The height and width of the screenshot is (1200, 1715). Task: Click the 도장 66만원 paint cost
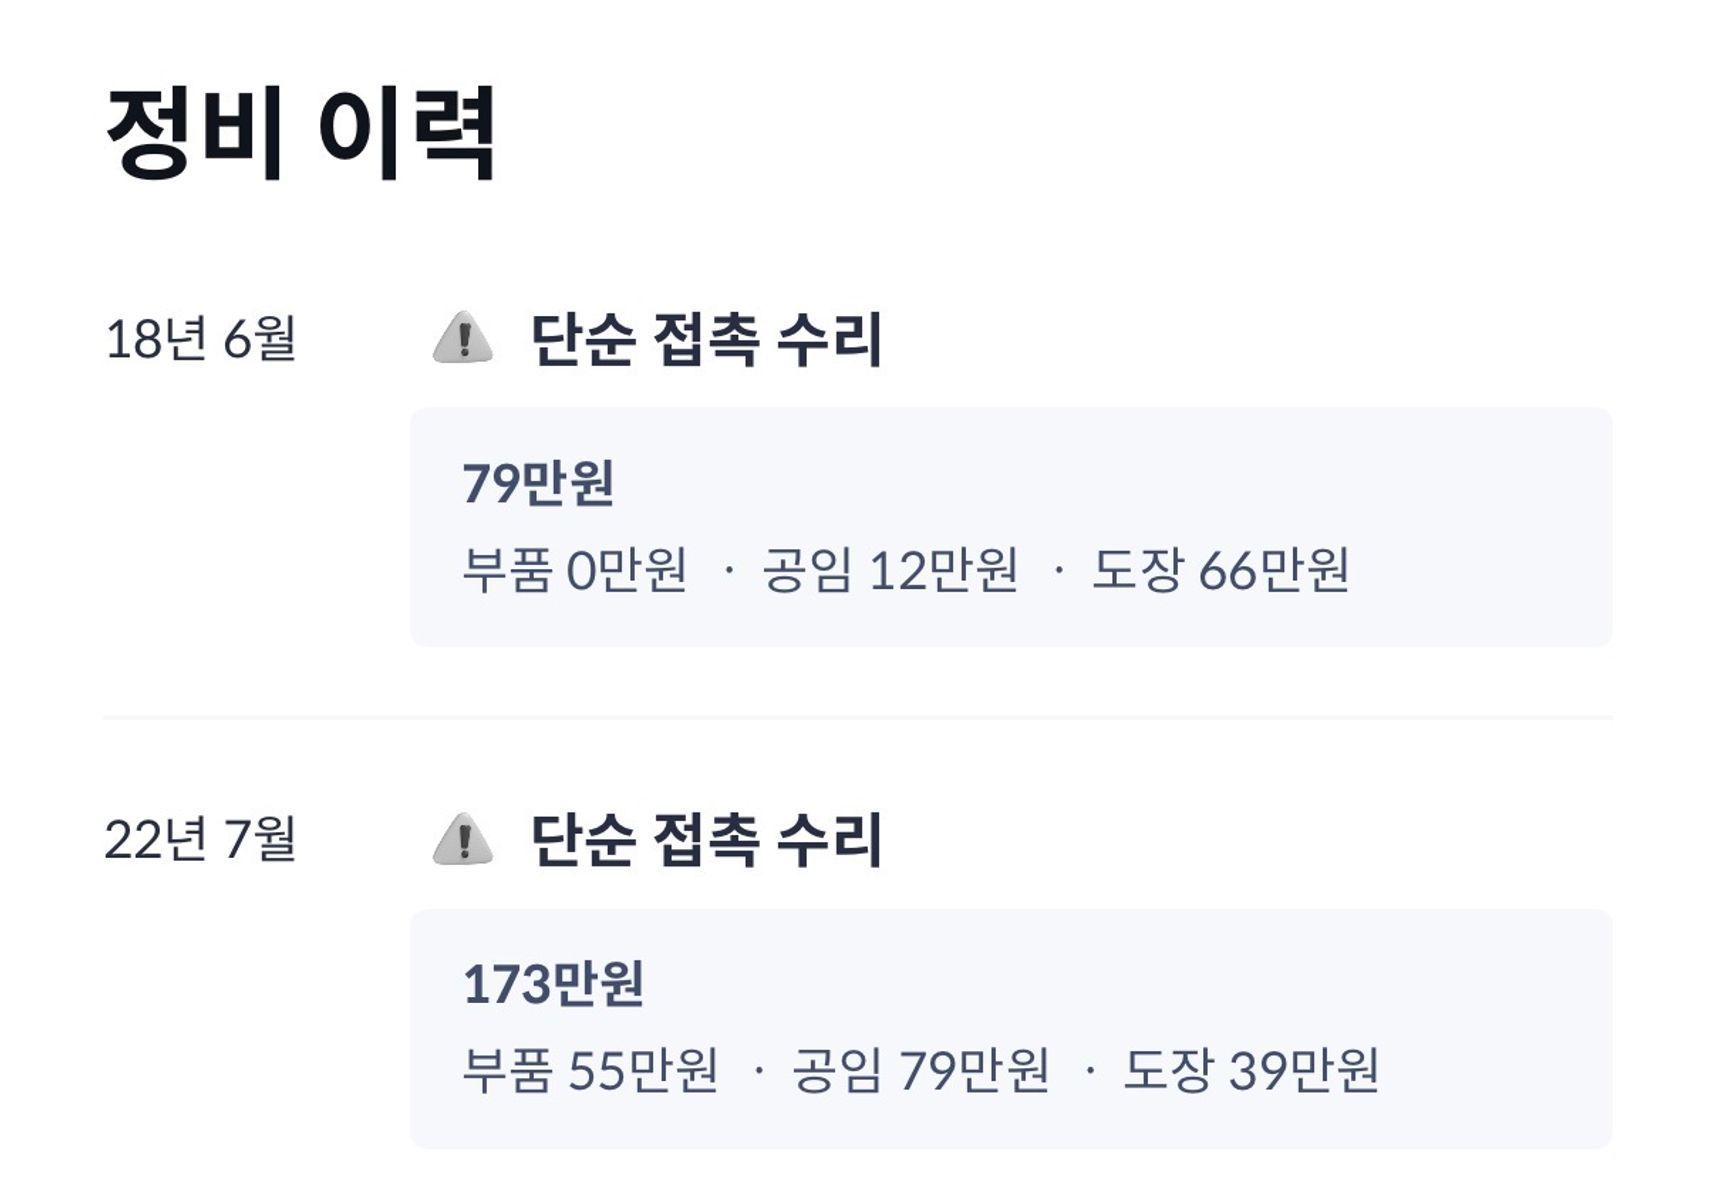pos(1220,570)
